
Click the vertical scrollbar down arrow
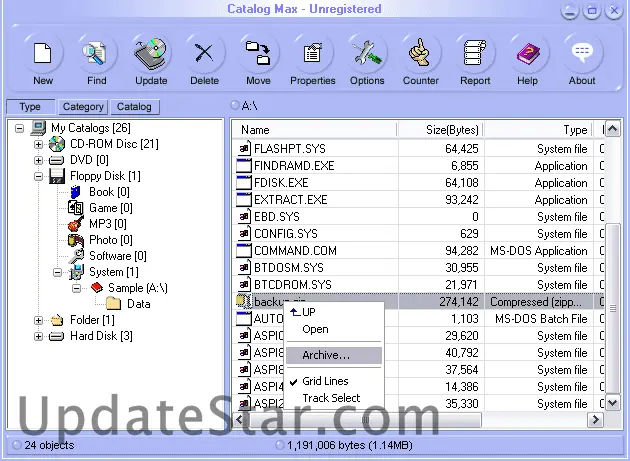[612, 403]
